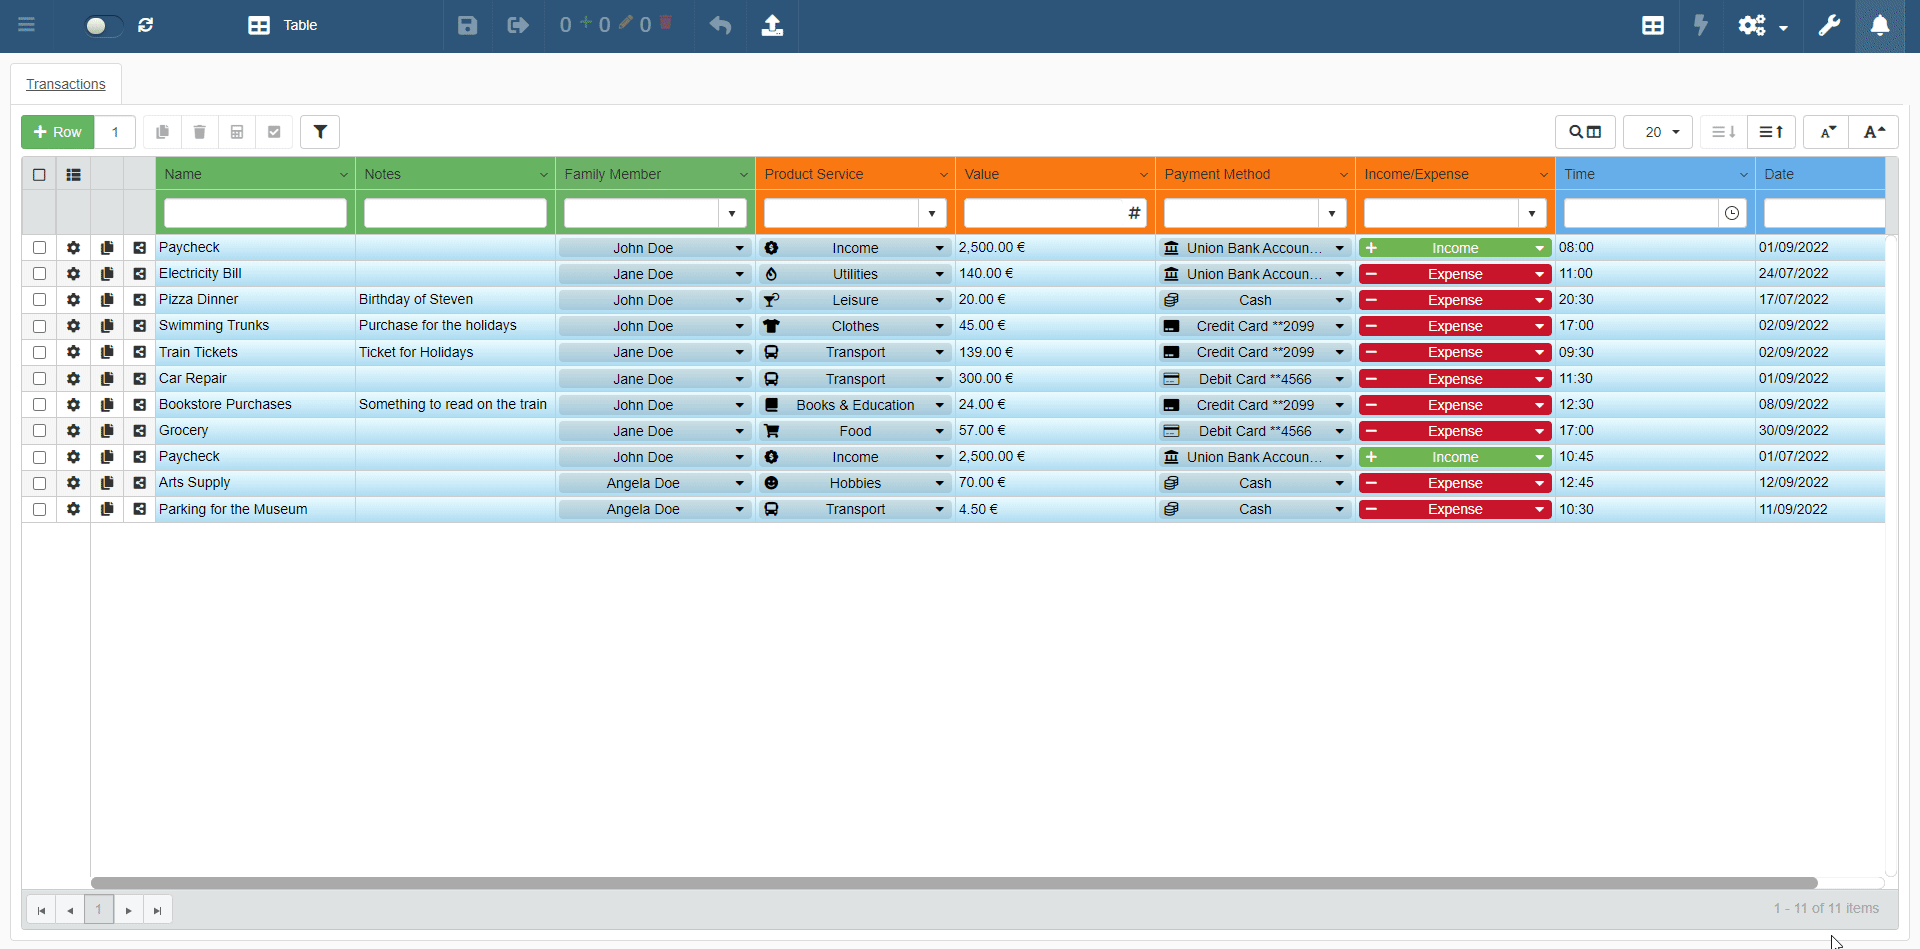This screenshot has height=949, width=1920.
Task: Open gear settings for Electricity Bill row
Action: coord(73,274)
